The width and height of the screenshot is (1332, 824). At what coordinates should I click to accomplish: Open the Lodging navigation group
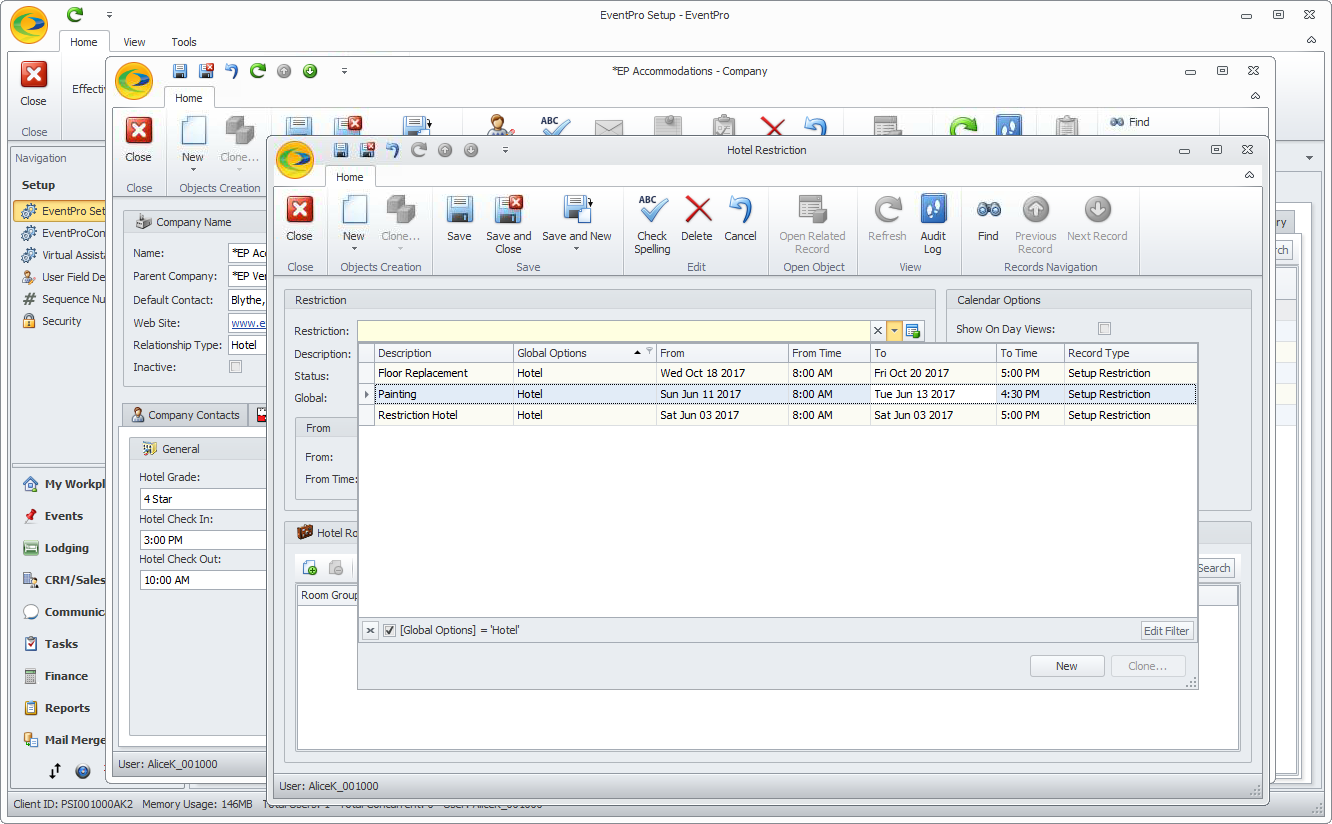click(66, 548)
